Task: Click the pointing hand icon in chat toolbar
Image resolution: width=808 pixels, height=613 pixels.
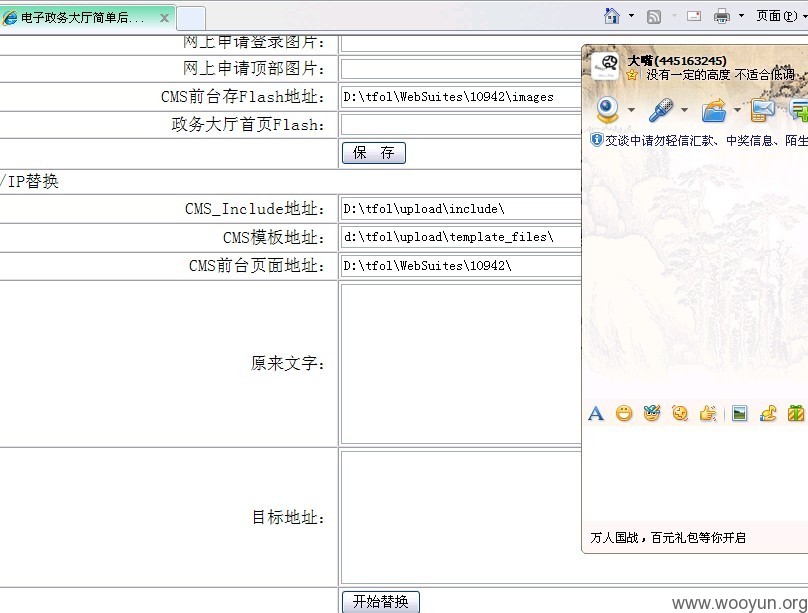Action: 708,413
